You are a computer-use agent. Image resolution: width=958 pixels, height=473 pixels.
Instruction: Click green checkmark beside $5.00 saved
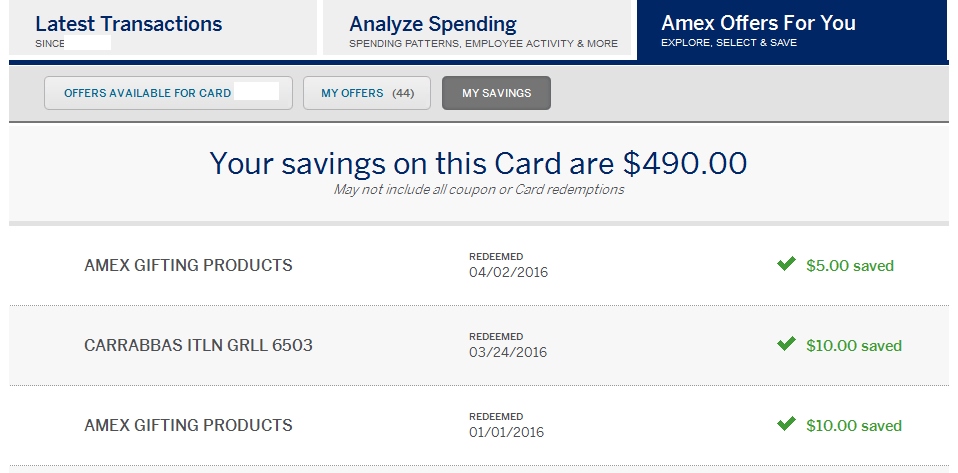tap(786, 265)
